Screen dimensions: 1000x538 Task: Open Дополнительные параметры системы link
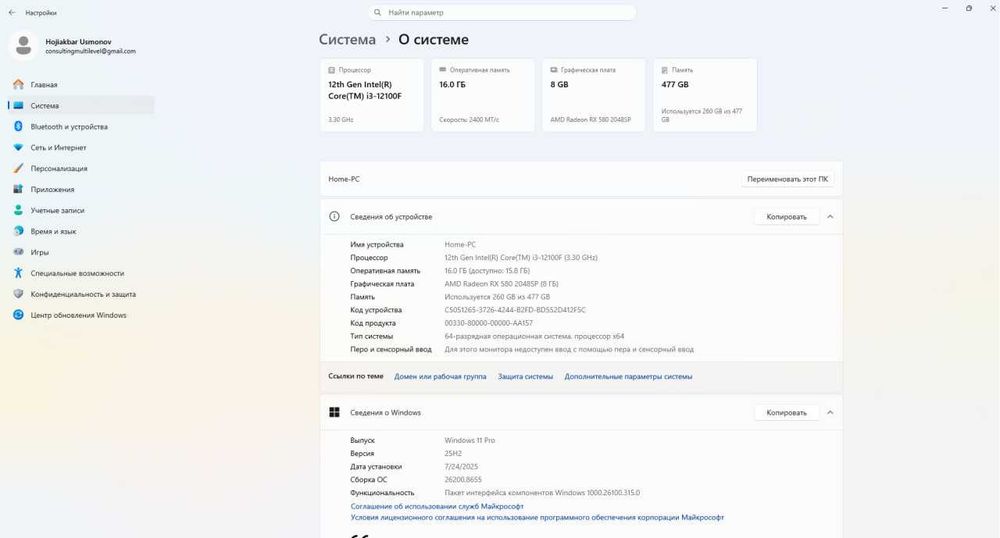pyautogui.click(x=628, y=377)
